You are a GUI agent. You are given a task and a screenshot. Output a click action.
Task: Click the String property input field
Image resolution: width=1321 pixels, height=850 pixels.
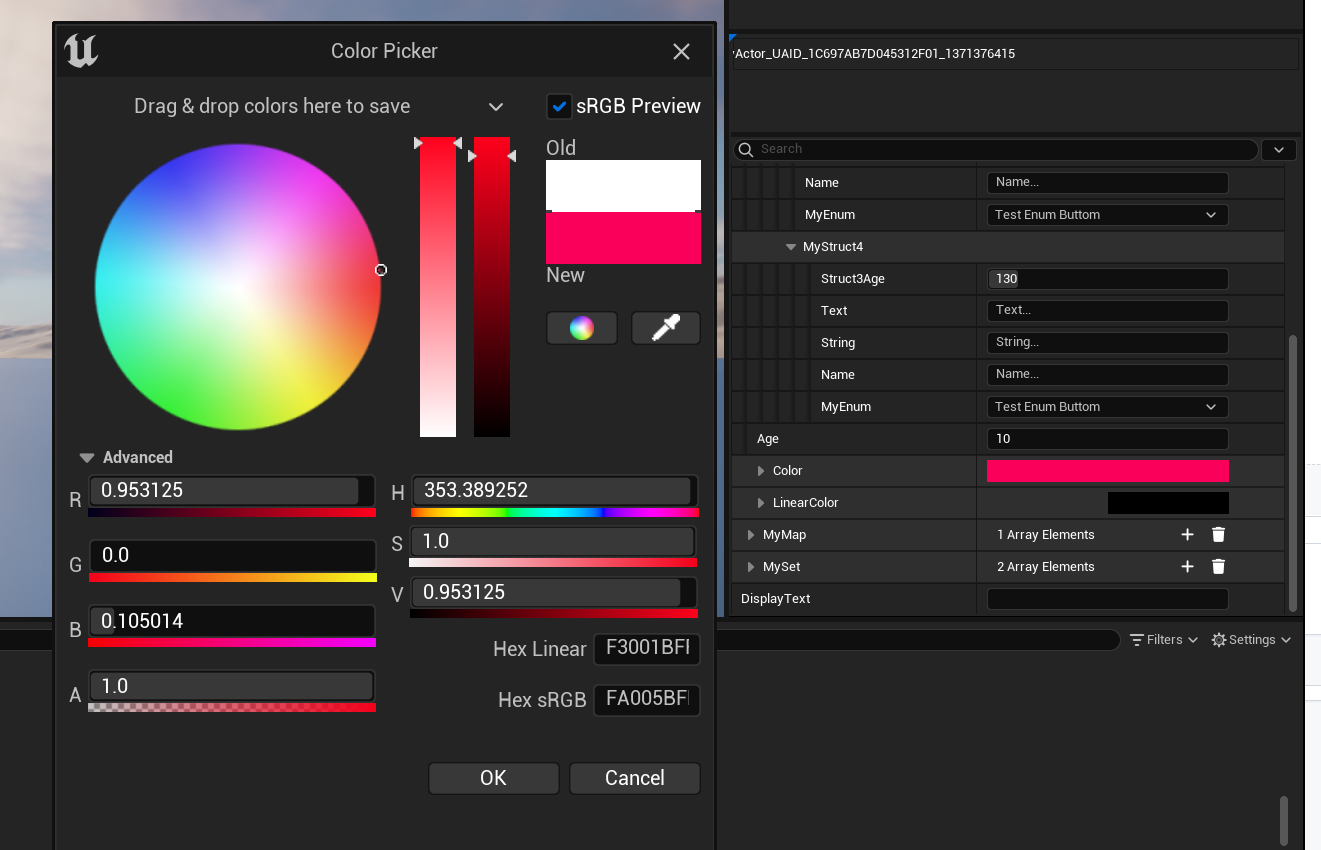coord(1107,343)
